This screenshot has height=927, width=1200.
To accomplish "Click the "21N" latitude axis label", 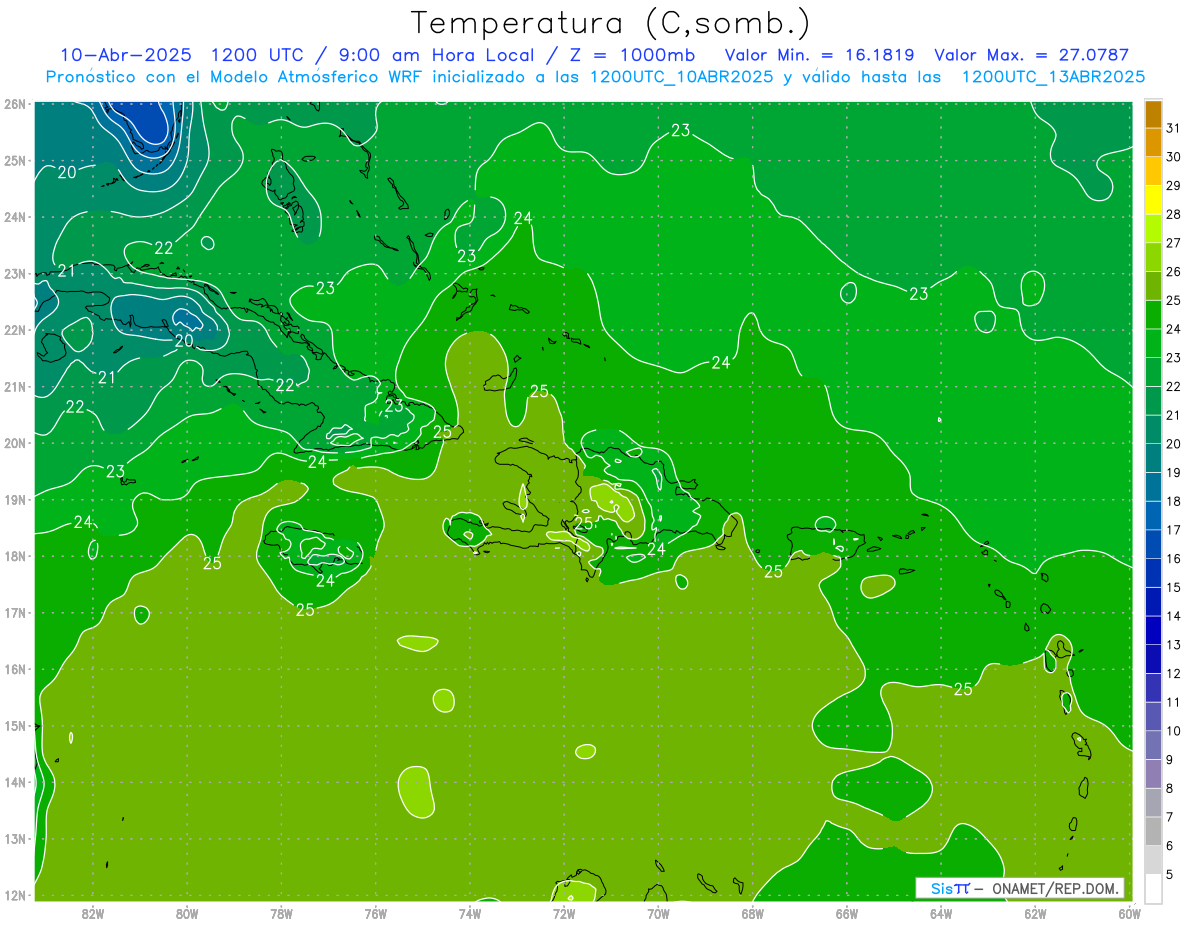I will tap(15, 386).
